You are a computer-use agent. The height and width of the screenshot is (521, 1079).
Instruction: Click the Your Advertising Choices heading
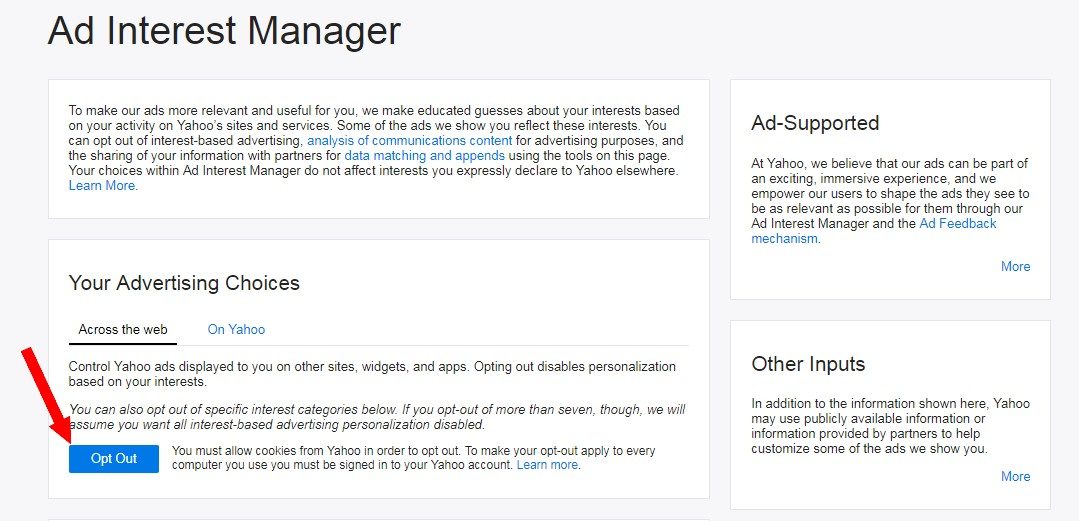click(184, 283)
